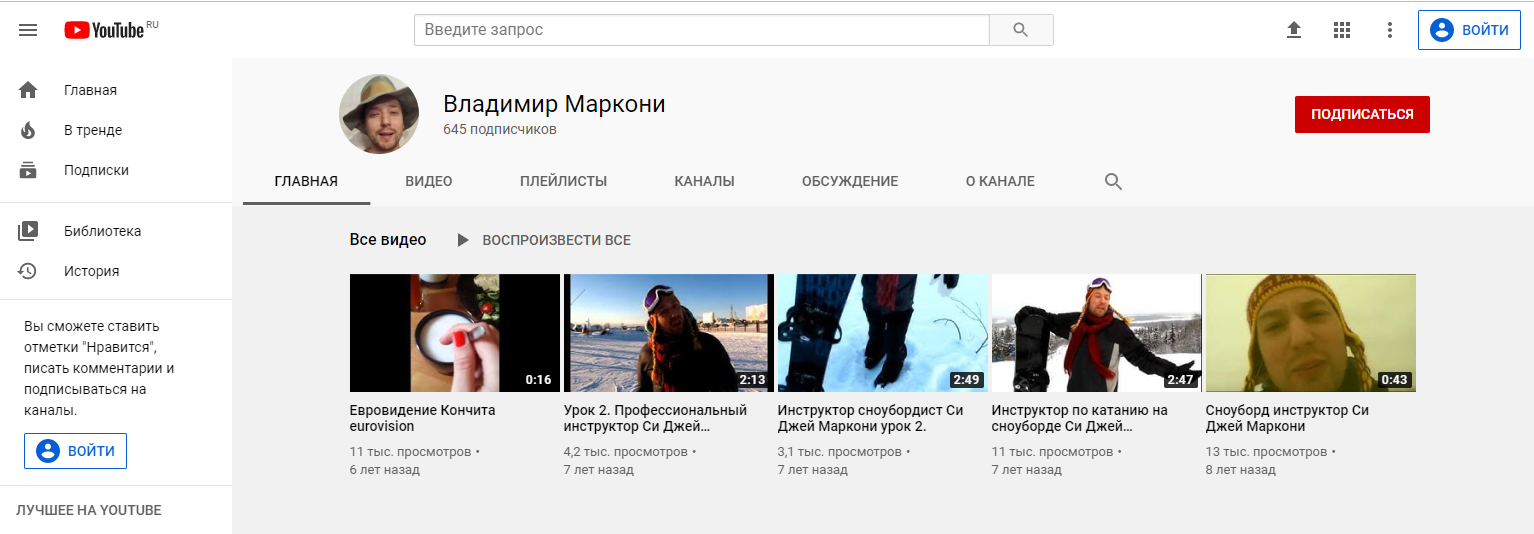The image size is (1534, 534).
Task: Switch to the ВИДЕО tab
Action: tap(429, 182)
